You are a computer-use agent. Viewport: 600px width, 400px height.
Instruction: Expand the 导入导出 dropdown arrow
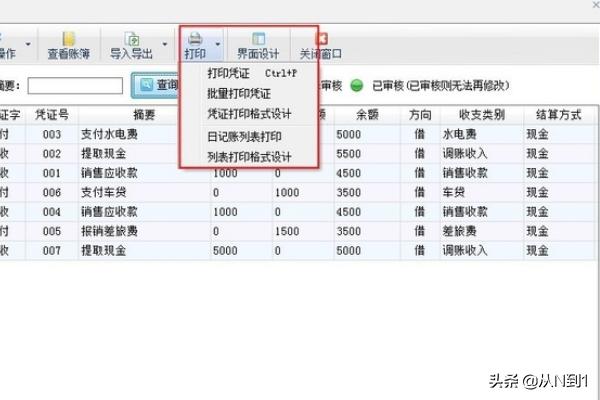(x=165, y=44)
